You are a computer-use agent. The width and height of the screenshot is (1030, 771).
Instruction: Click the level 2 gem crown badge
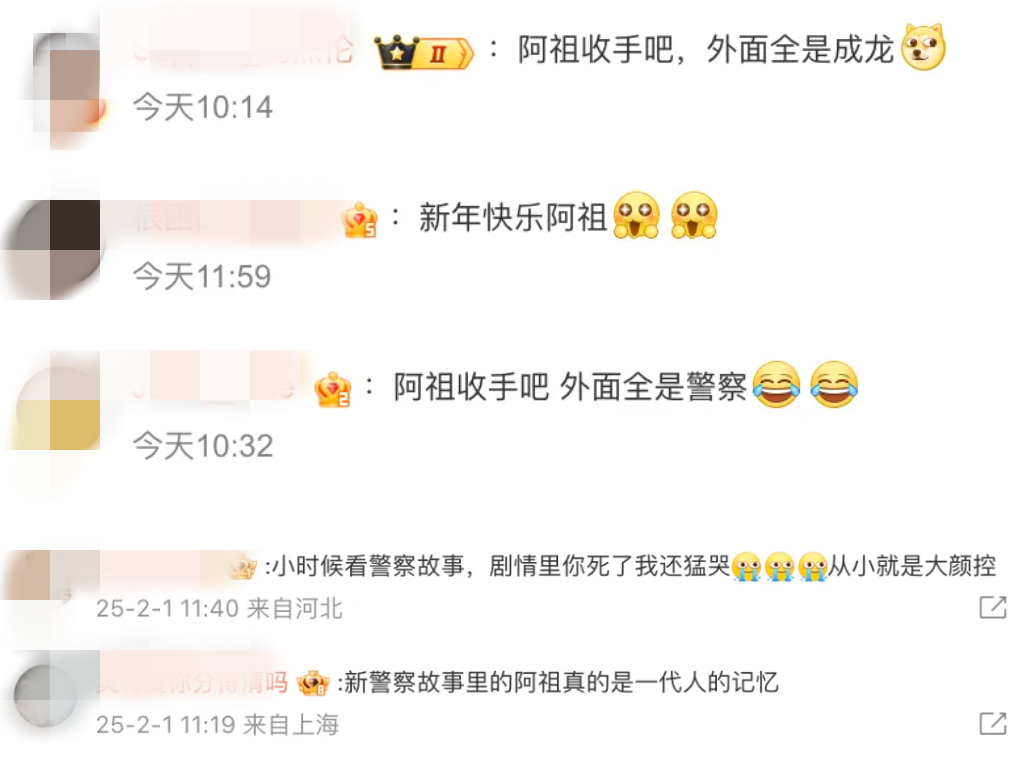[332, 389]
